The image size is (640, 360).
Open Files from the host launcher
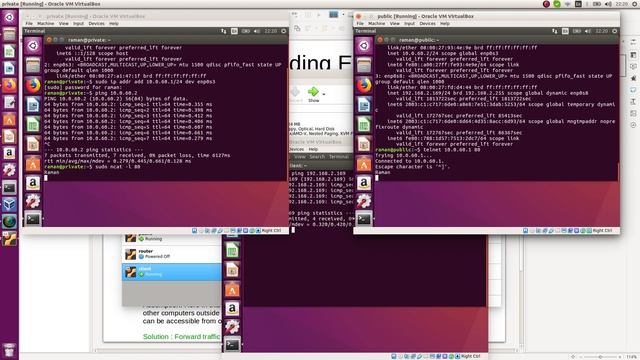coord(9,34)
